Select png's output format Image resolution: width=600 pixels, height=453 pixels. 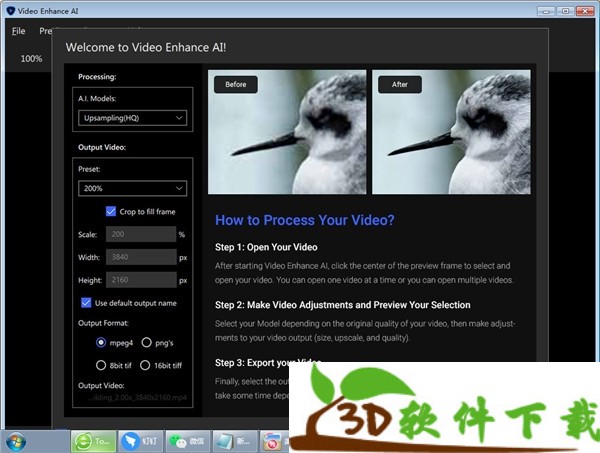[147, 342]
